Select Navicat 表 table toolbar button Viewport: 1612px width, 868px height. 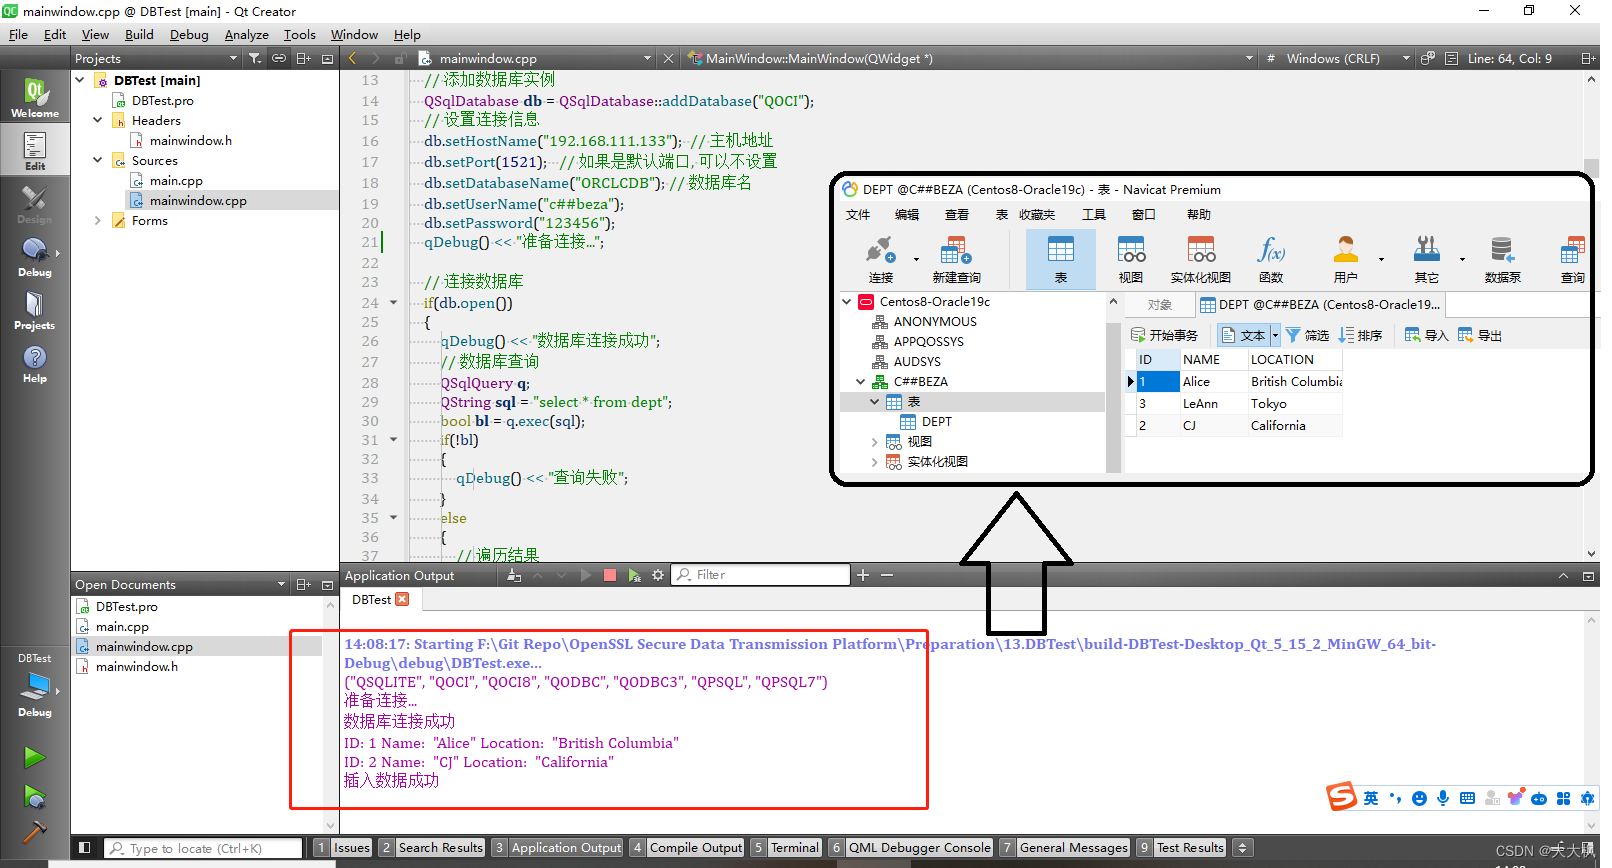point(1061,260)
